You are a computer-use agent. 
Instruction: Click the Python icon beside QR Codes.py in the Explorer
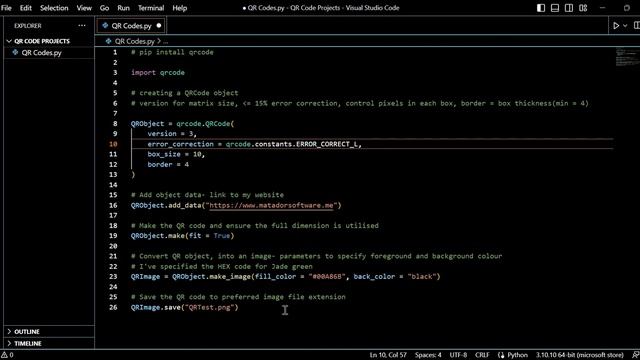pos(16,53)
